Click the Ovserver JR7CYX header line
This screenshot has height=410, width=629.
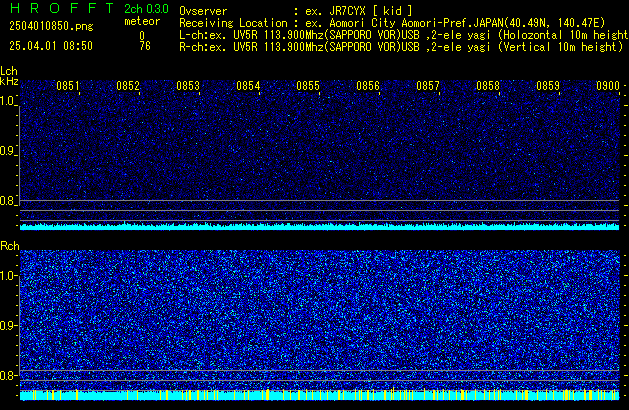coord(296,11)
